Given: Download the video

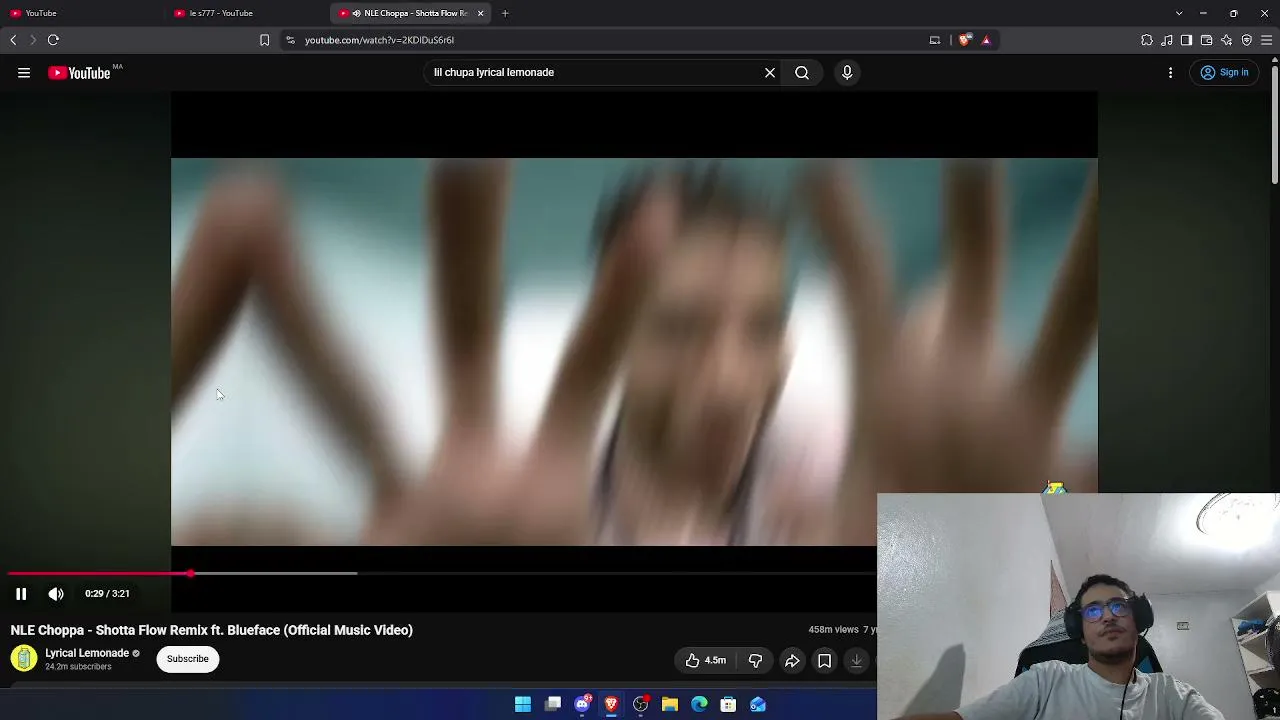Looking at the screenshot, I should click(x=856, y=660).
